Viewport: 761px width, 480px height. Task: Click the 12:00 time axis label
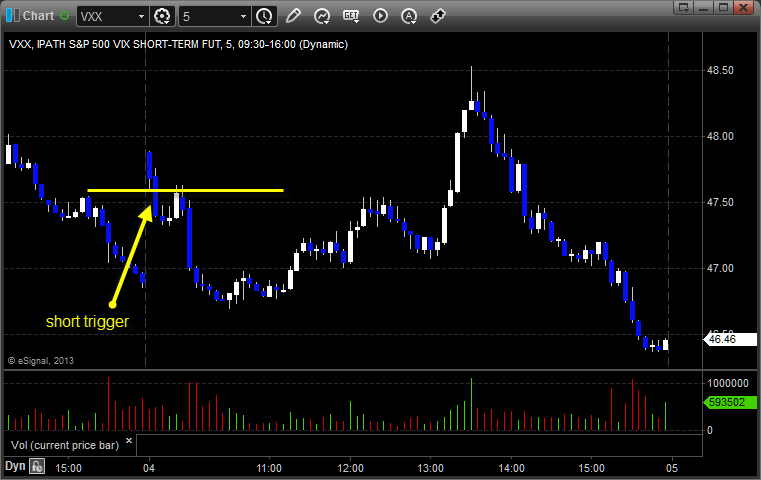(x=350, y=468)
